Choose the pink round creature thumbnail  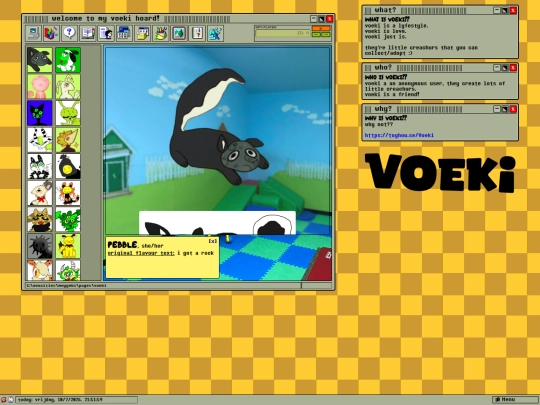(40, 86)
